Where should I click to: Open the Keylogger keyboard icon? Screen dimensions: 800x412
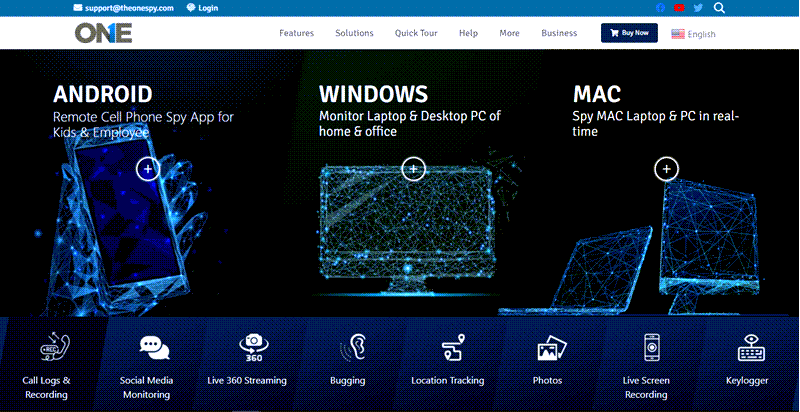(751, 348)
